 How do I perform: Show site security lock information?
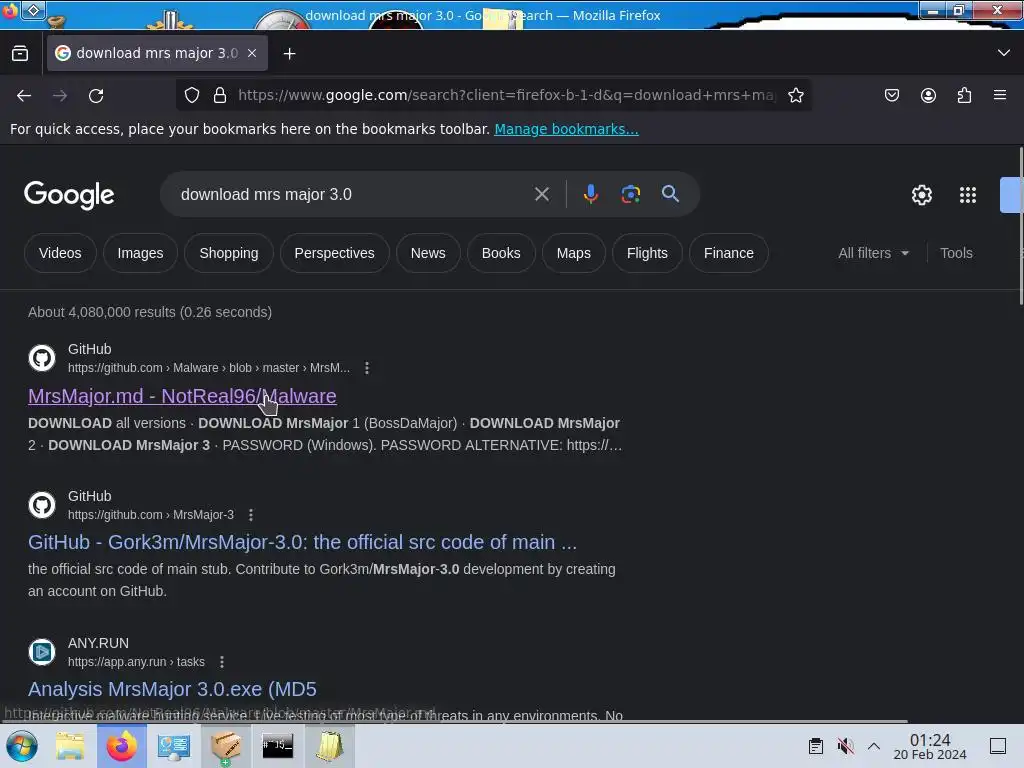pyautogui.click(x=220, y=95)
